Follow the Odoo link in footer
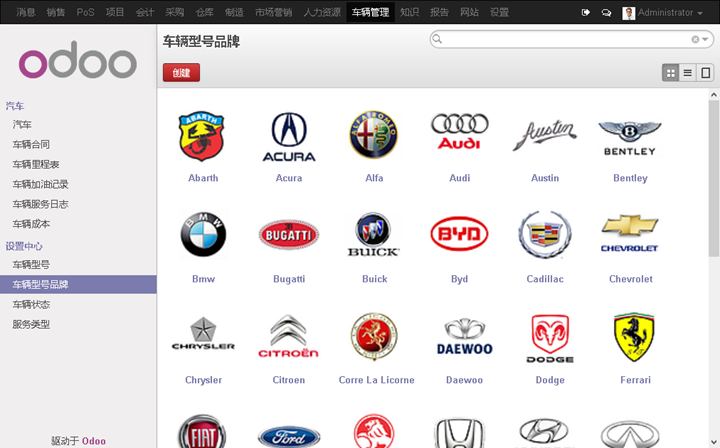 [94, 441]
